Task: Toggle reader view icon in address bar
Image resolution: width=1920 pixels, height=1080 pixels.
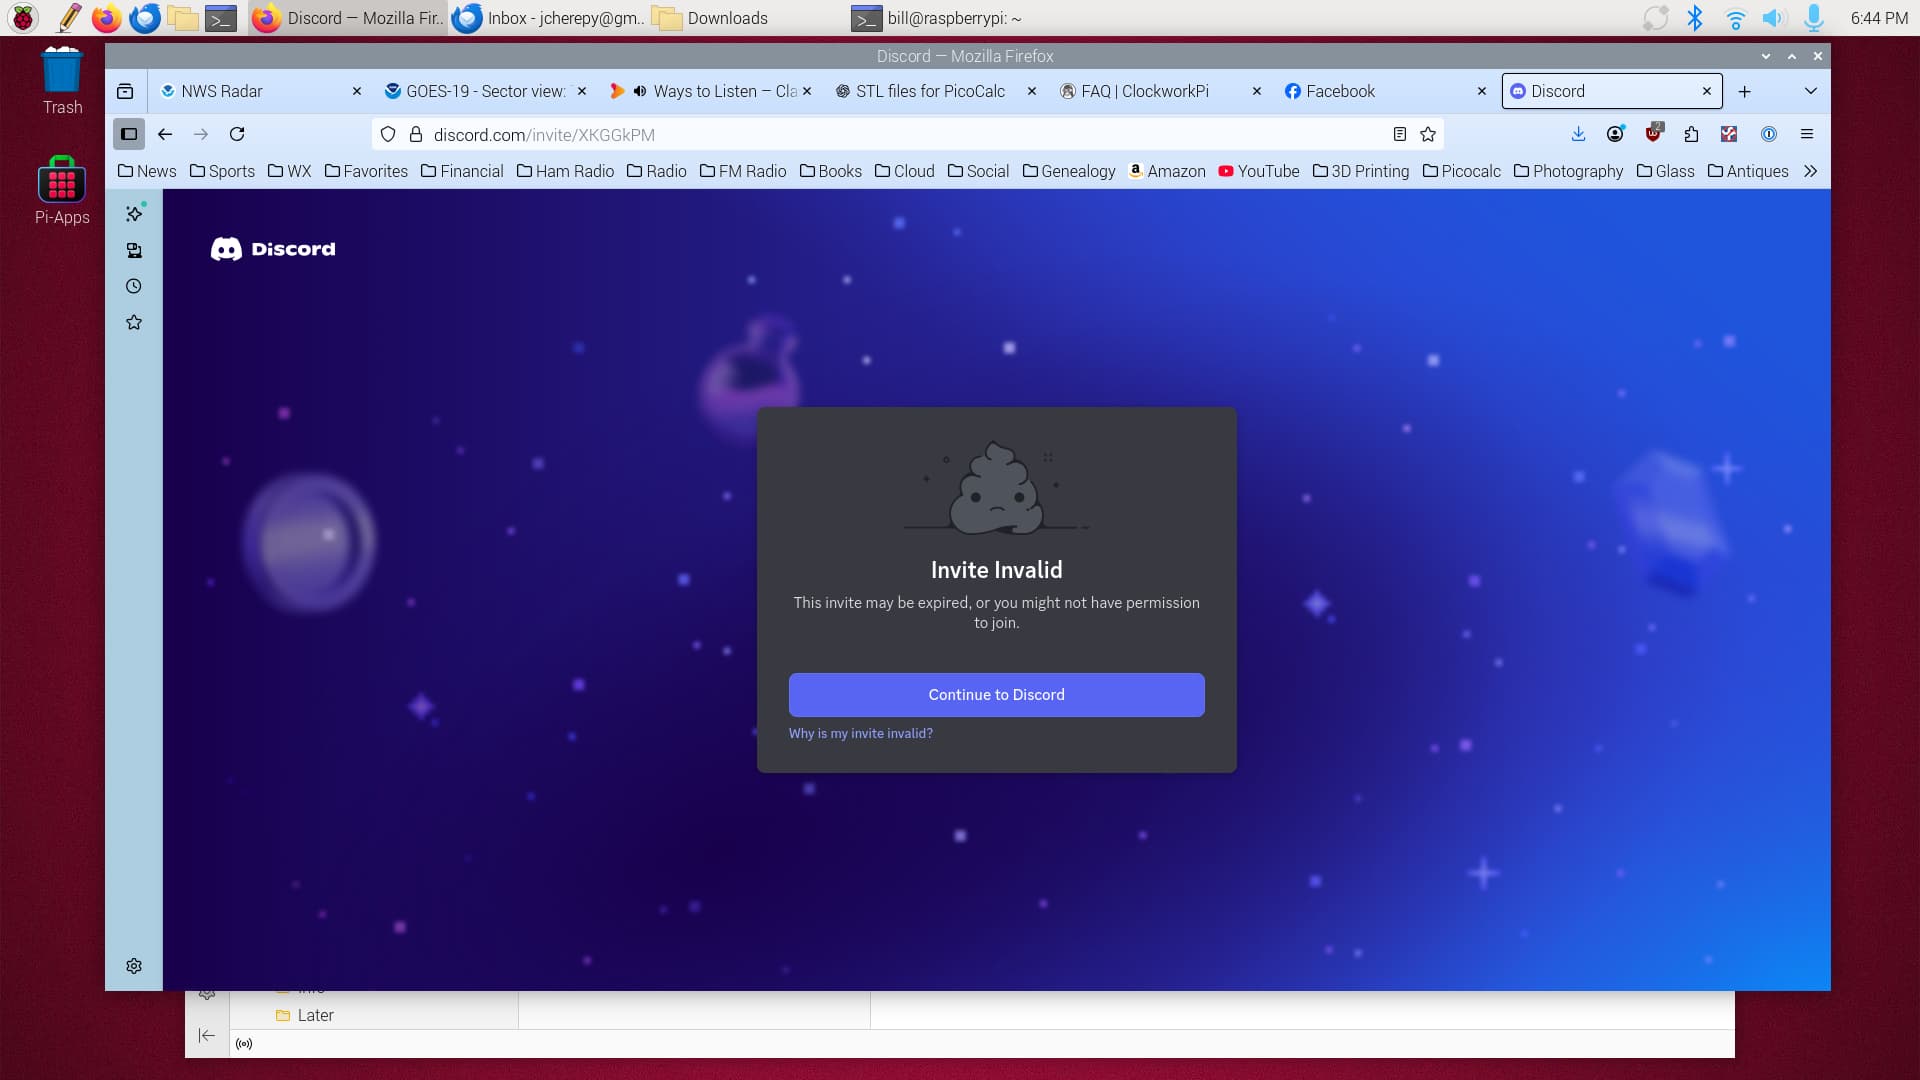Action: (1400, 134)
